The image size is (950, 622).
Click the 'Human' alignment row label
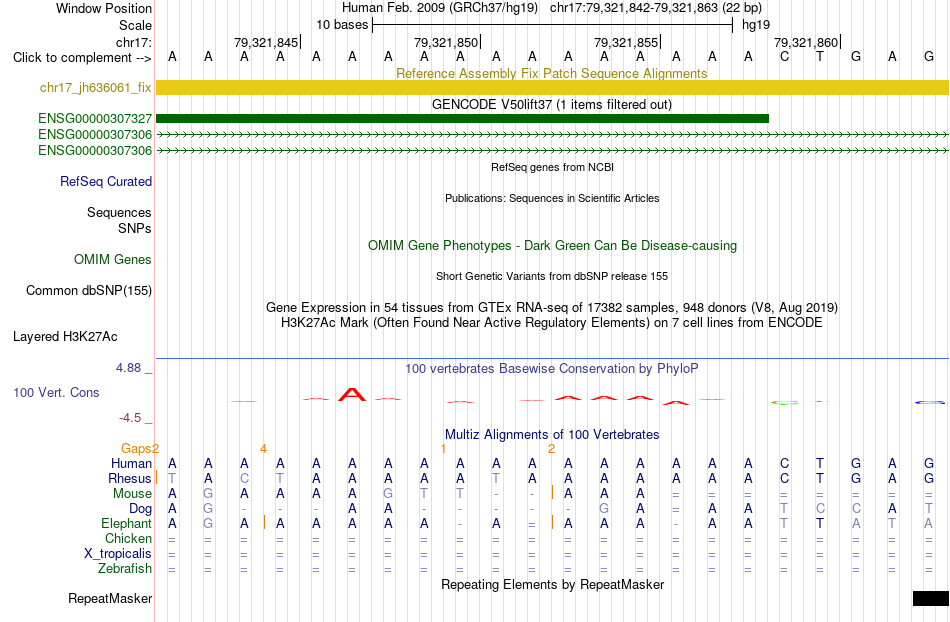131,463
